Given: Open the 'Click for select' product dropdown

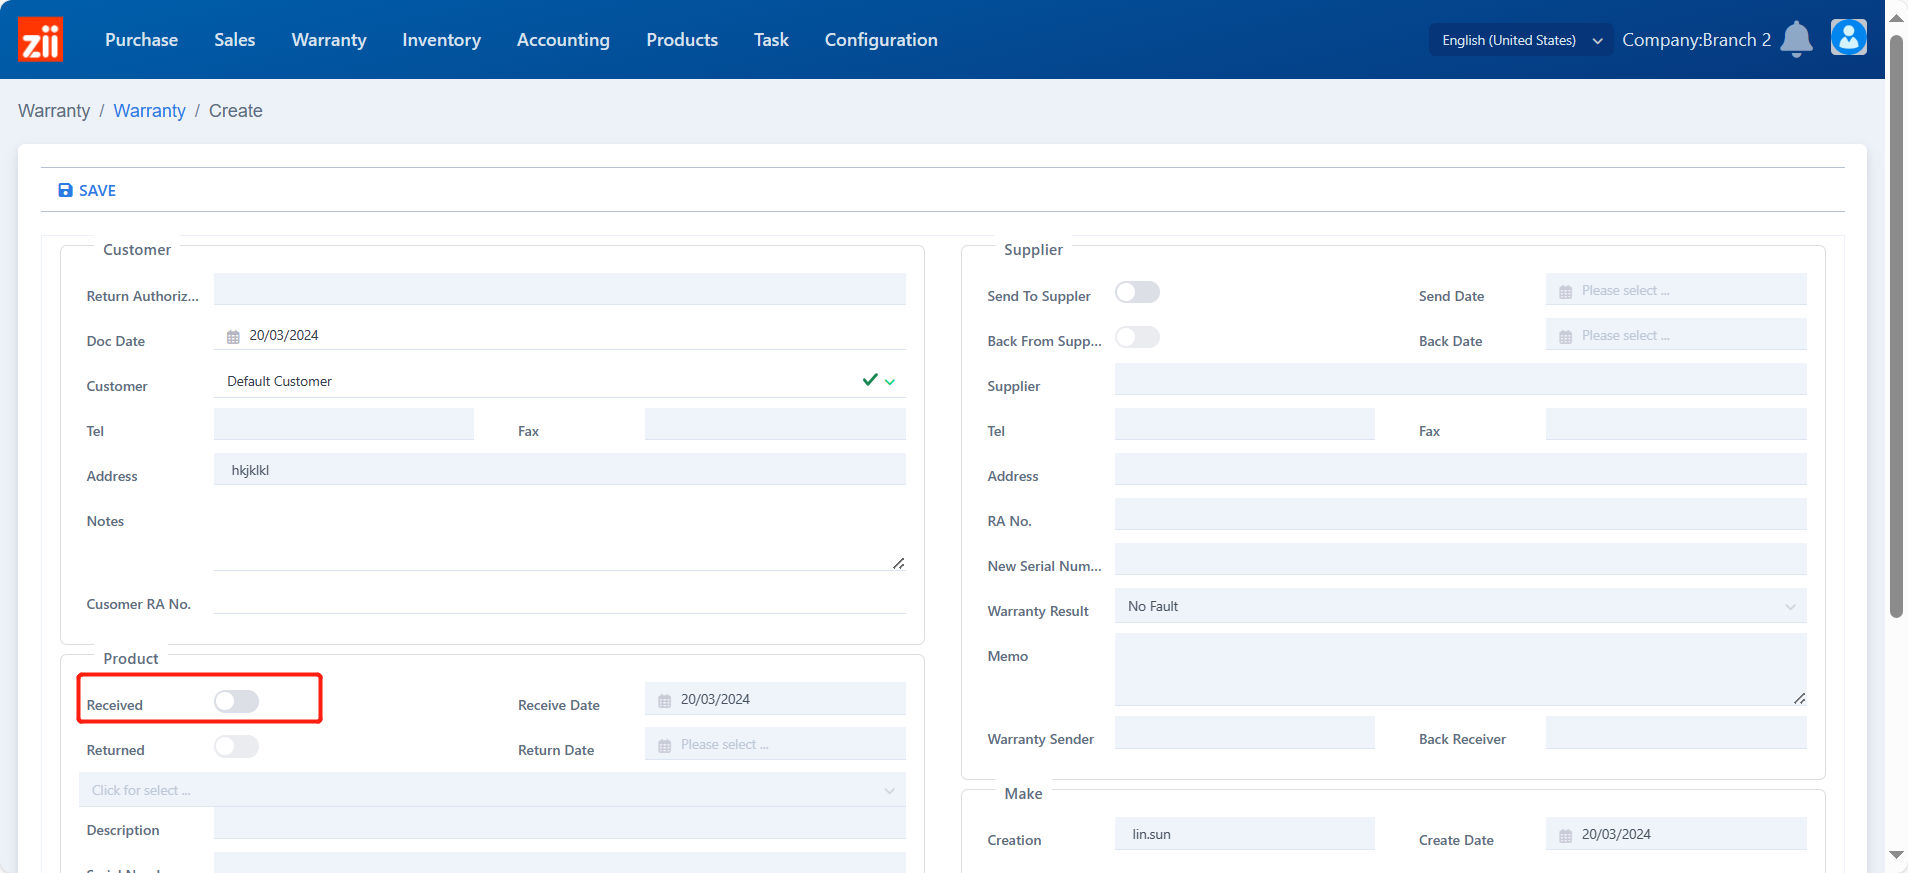Looking at the screenshot, I should (492, 790).
